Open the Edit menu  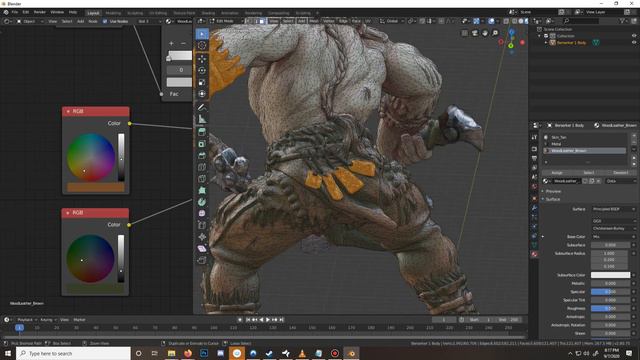(x=26, y=12)
